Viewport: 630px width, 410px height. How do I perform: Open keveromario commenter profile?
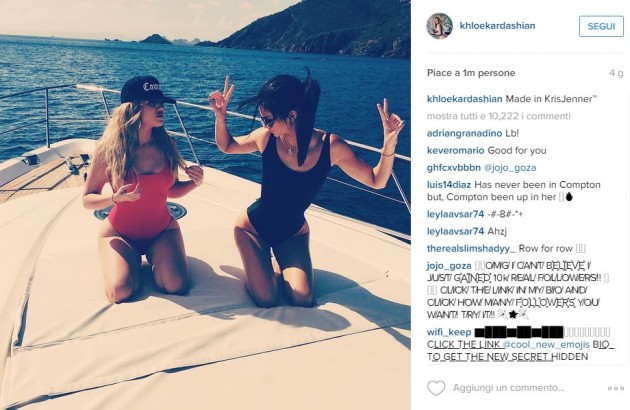(456, 151)
